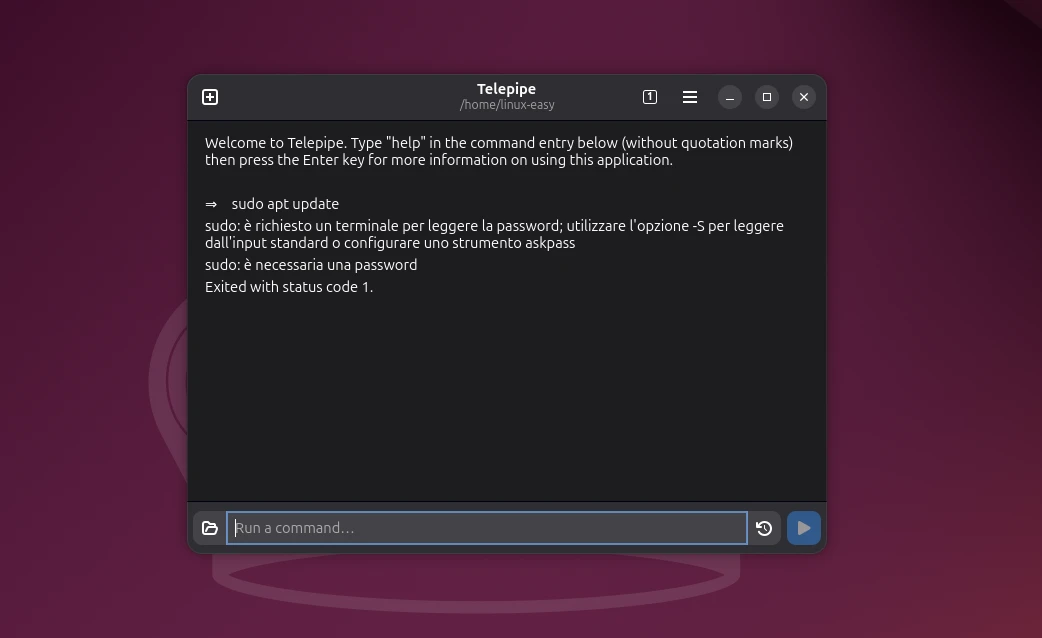Image resolution: width=1042 pixels, height=638 pixels.
Task: Click the /home/linux-easy path subtitle
Action: point(507,105)
